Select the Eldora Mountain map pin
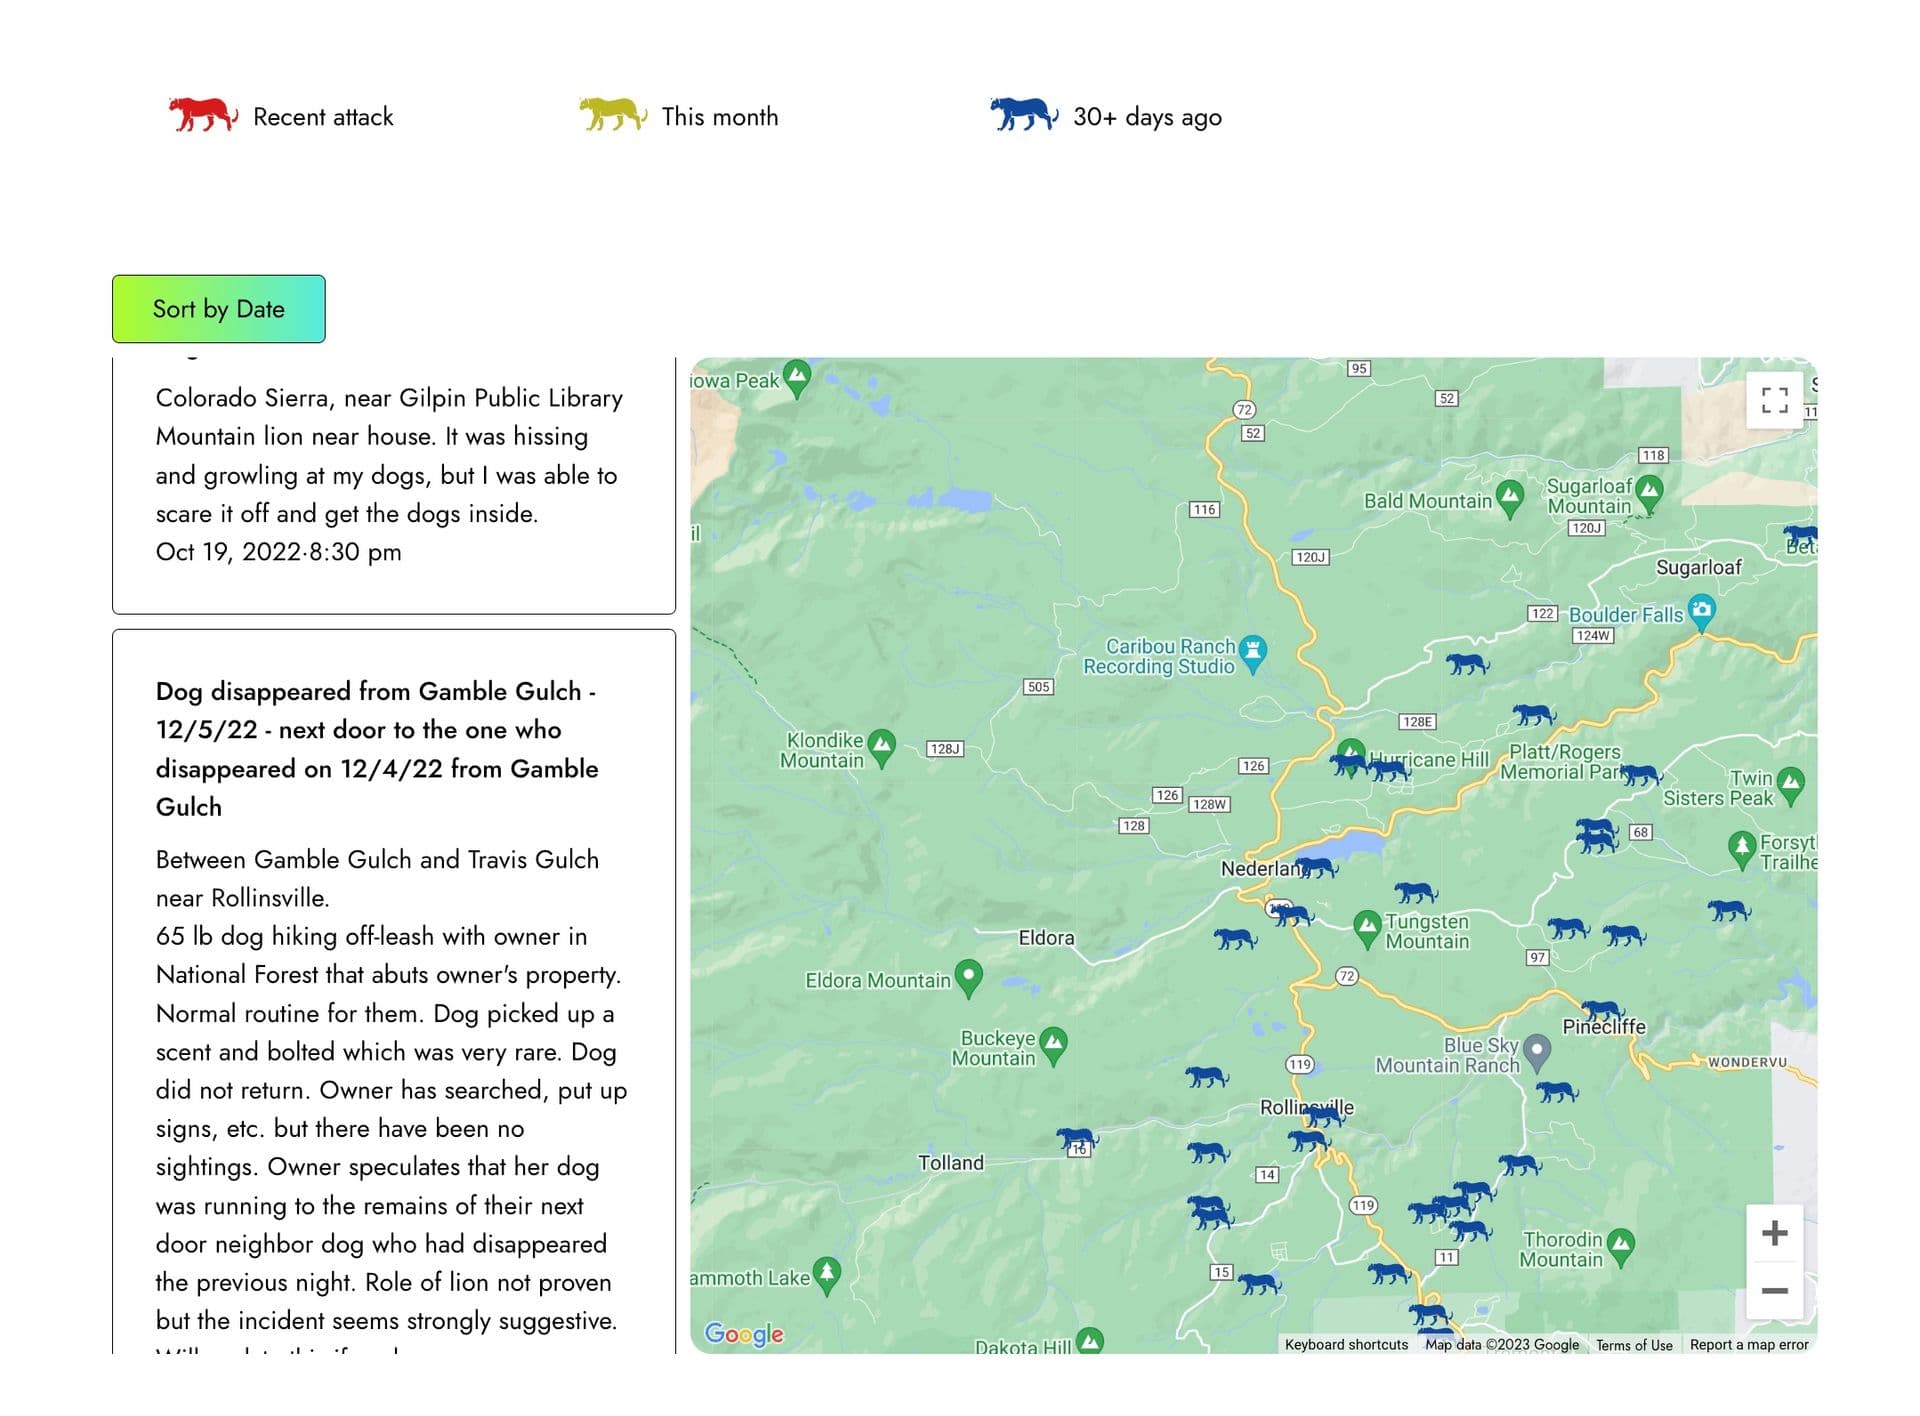 point(968,976)
